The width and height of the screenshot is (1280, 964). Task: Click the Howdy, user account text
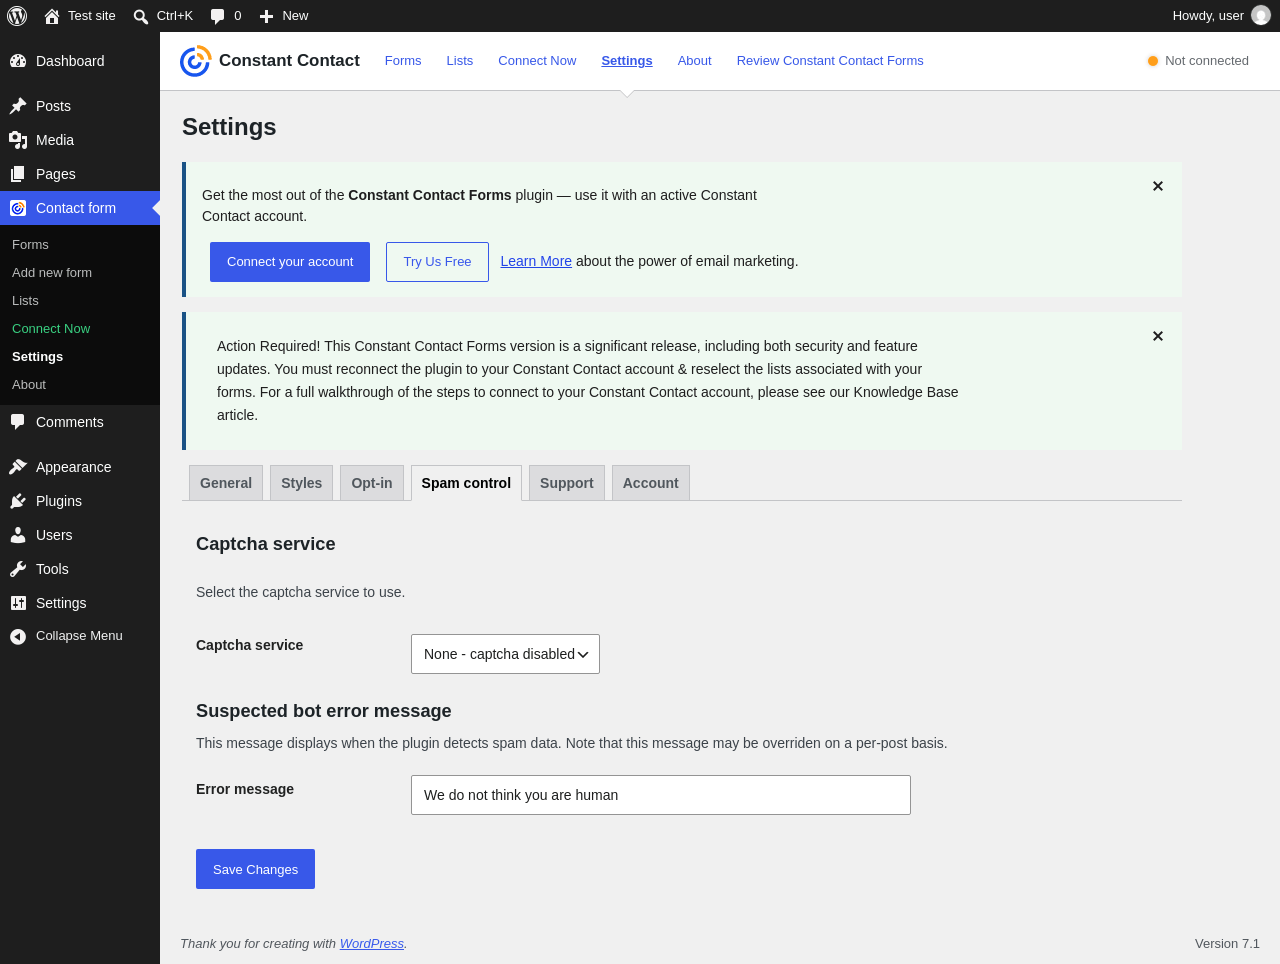[1208, 16]
